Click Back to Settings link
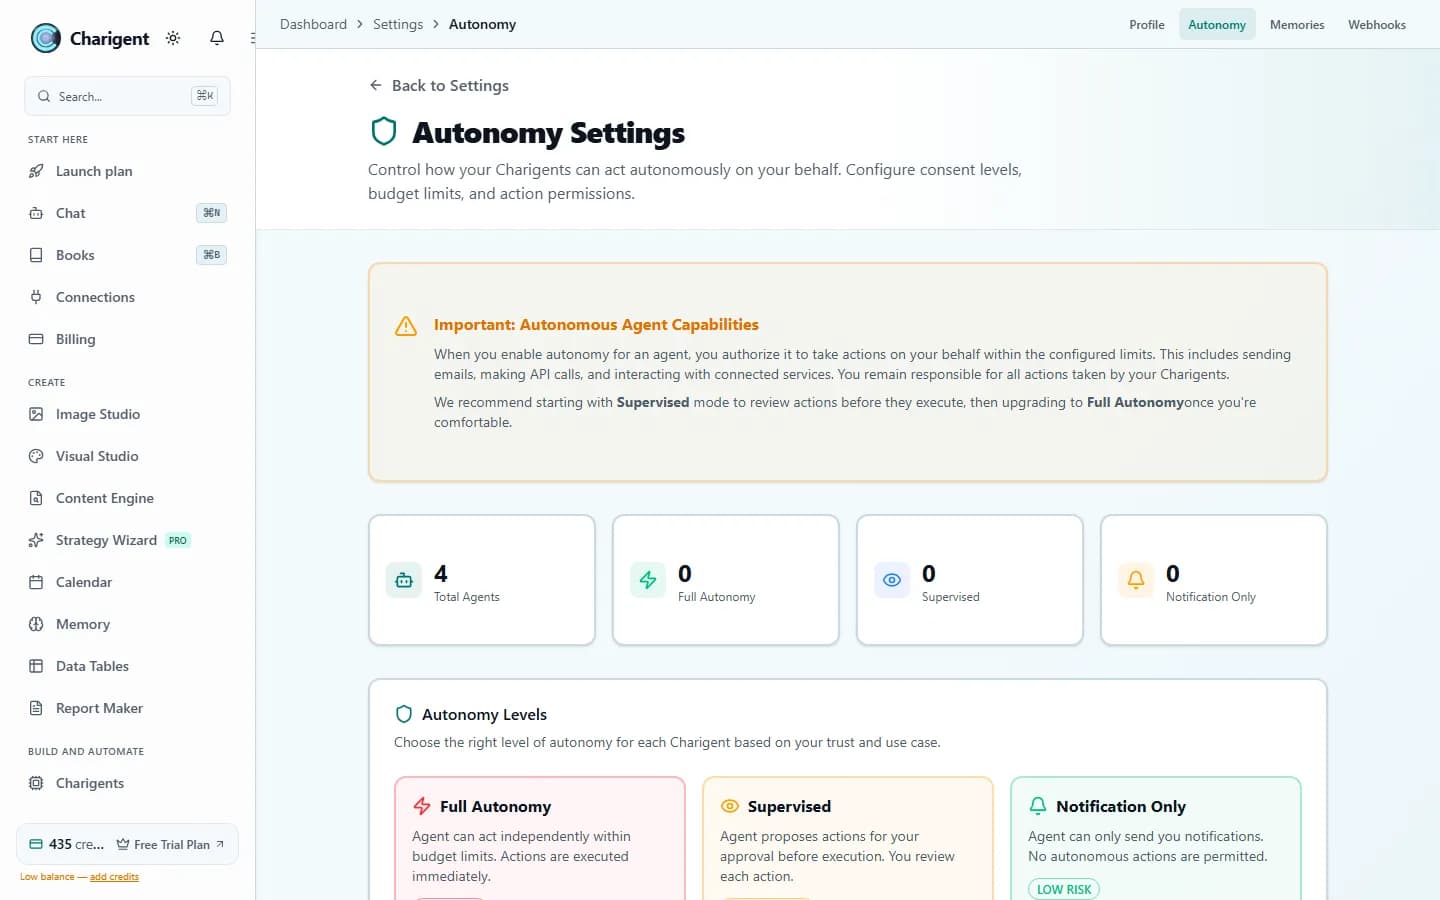This screenshot has width=1440, height=900. point(439,85)
